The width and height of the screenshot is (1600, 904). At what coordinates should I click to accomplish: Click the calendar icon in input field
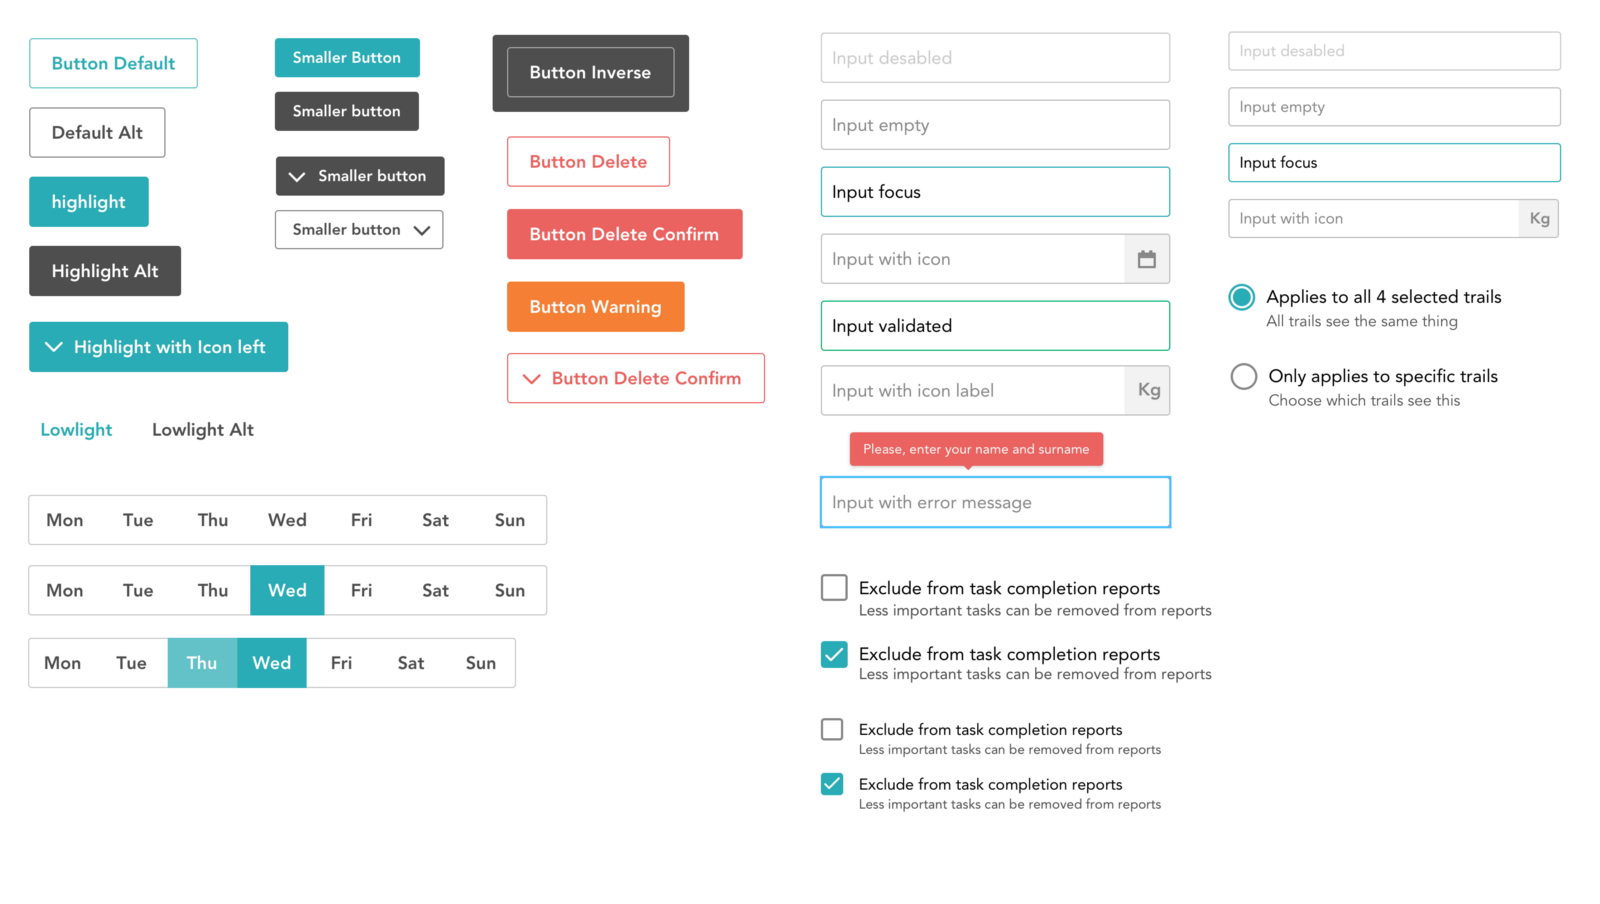(1146, 259)
